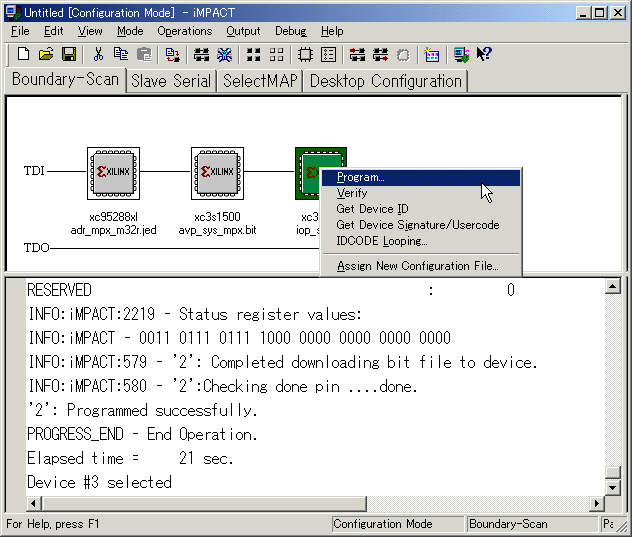
Task: Click the 'Device #3 selected' log line
Action: coord(100,482)
